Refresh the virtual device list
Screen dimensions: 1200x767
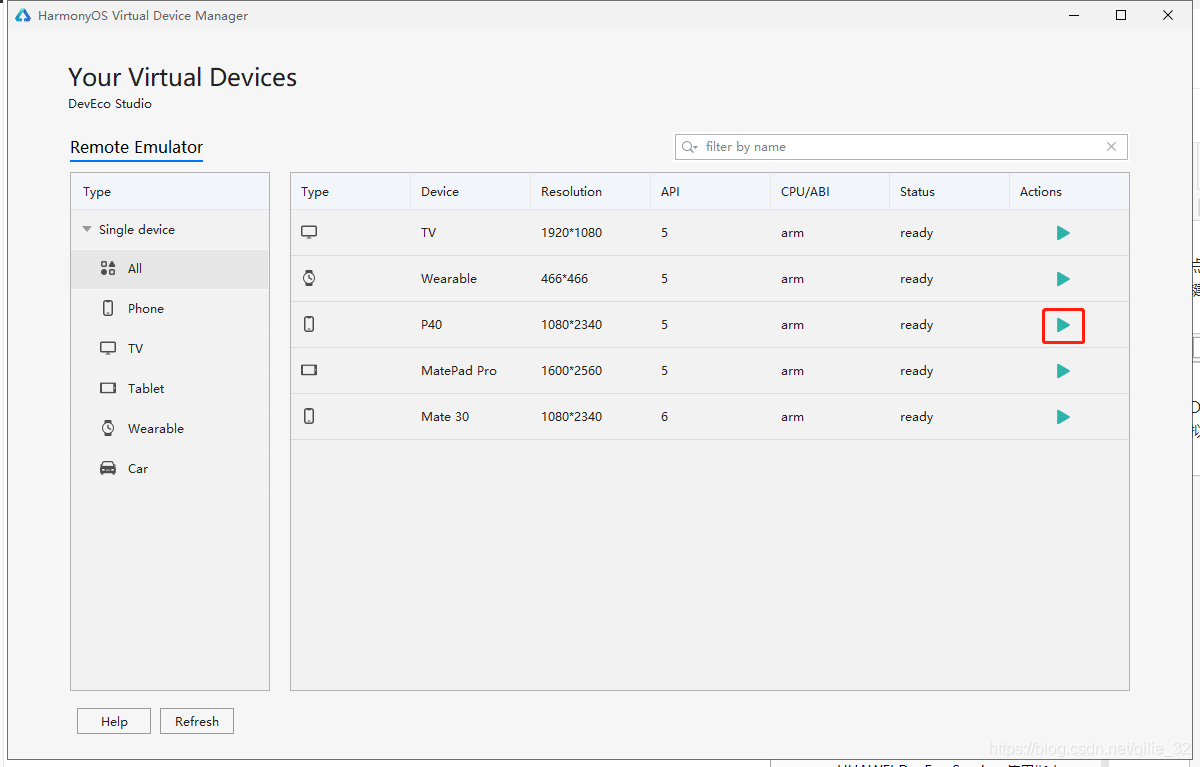click(x=197, y=721)
